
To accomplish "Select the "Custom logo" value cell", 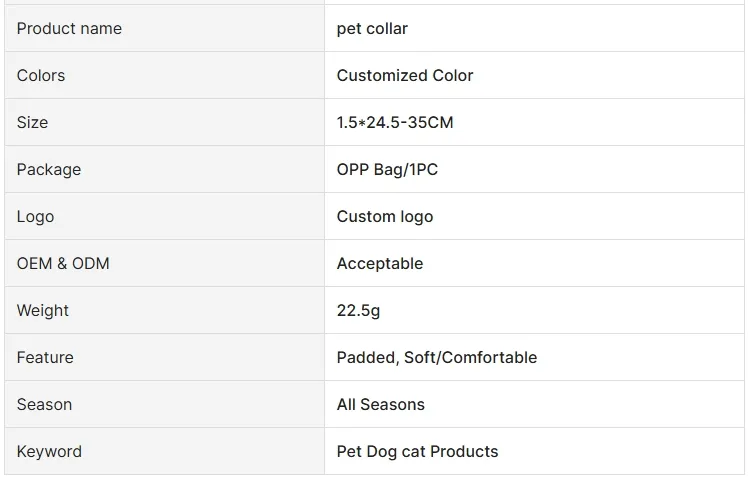I will tap(385, 216).
